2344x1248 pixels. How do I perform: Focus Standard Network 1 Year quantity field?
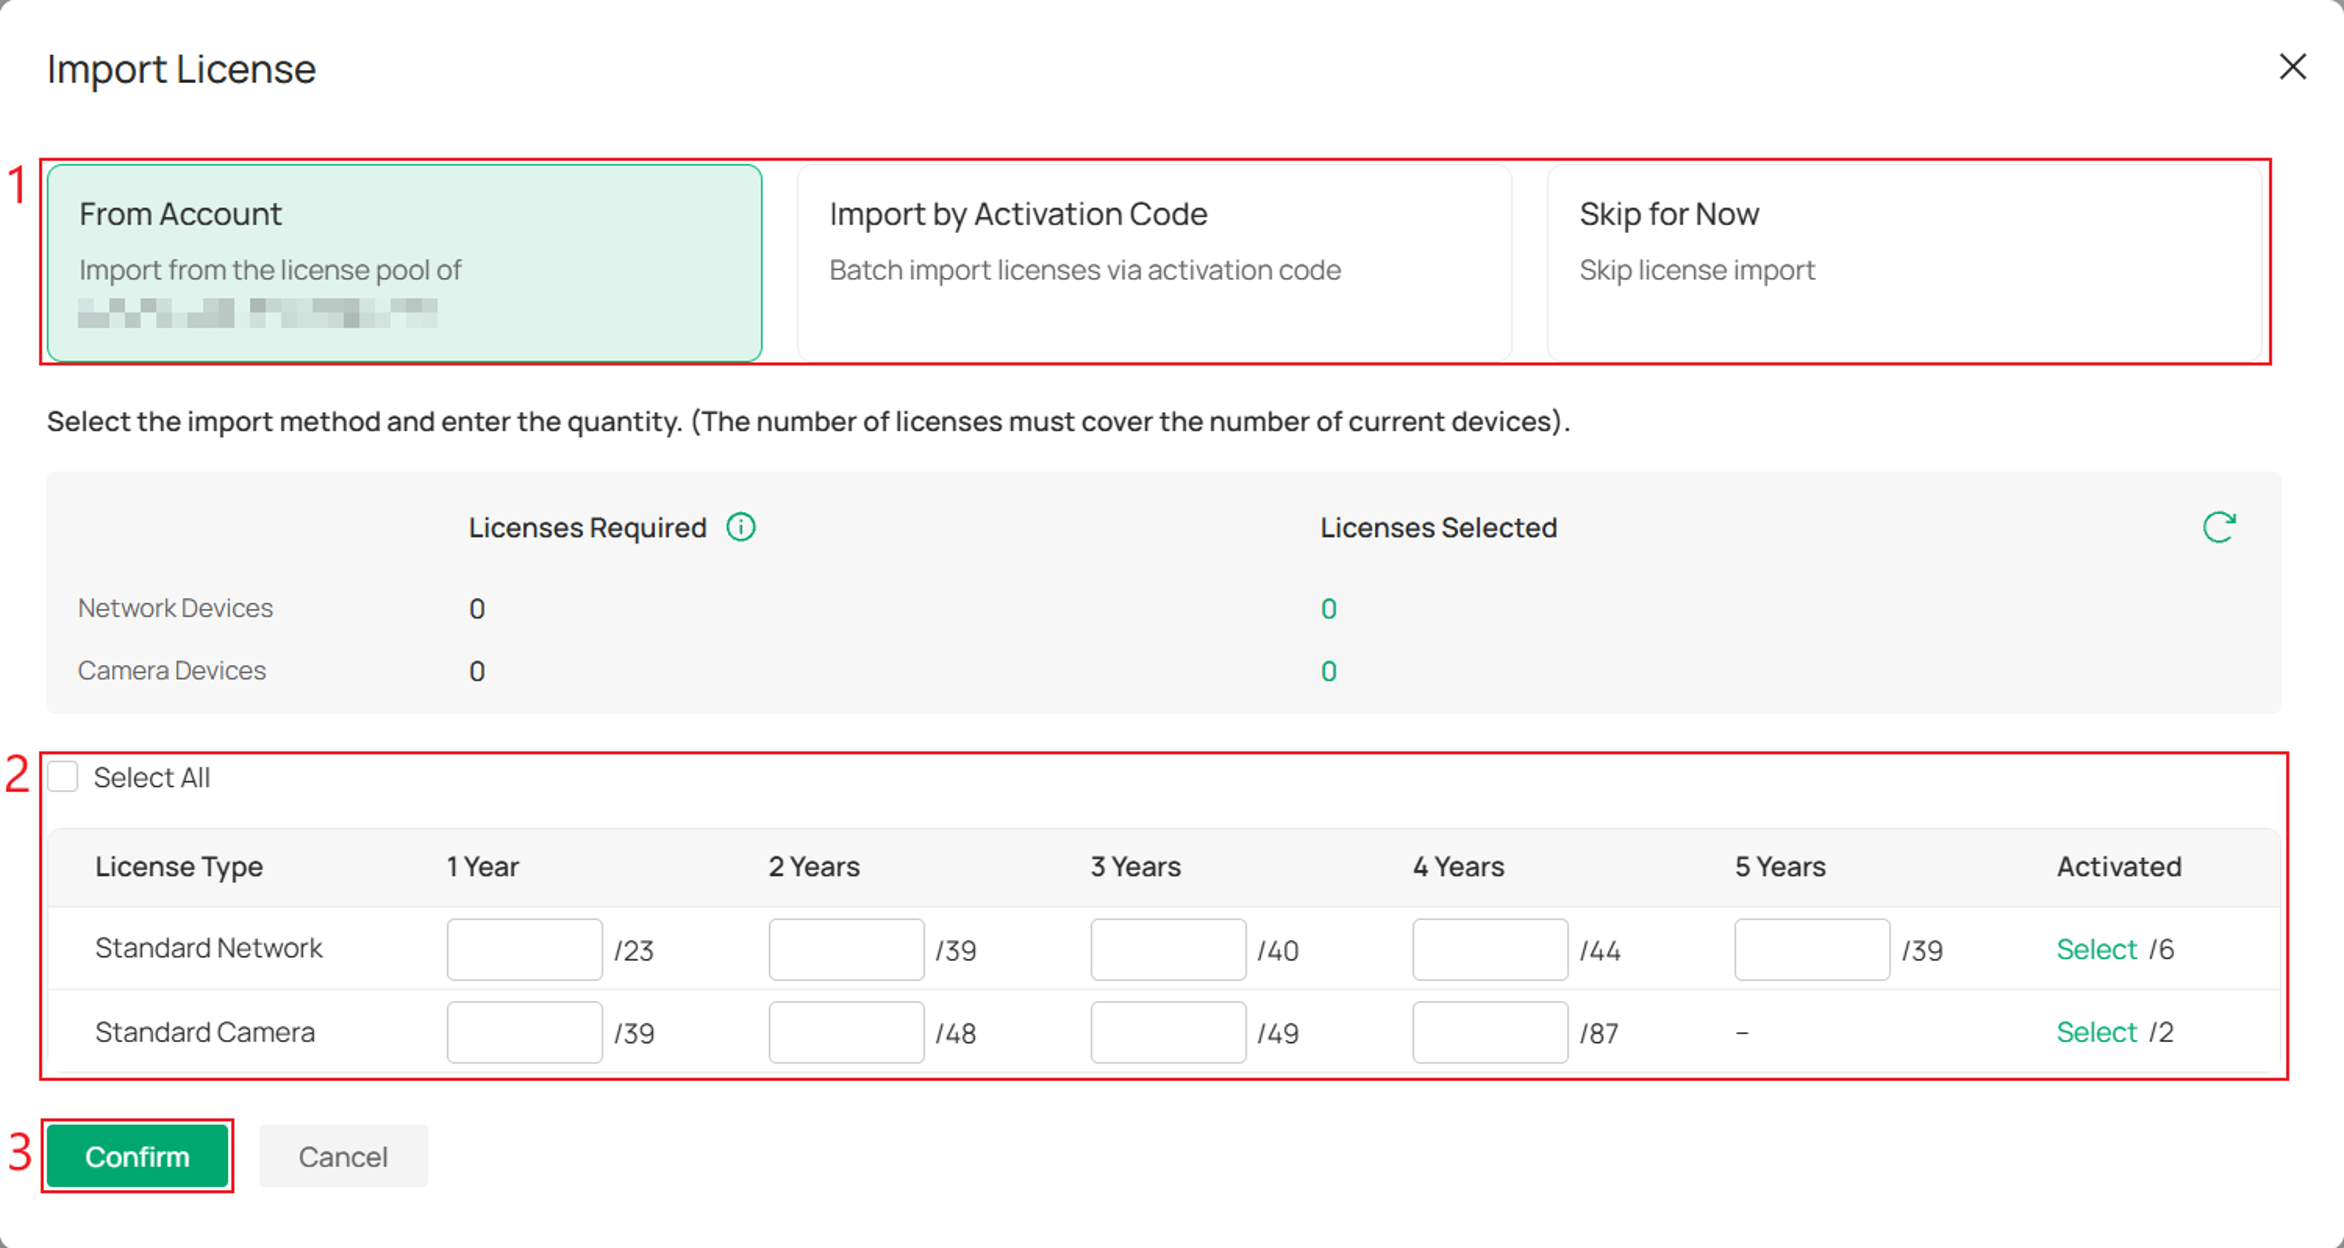click(524, 949)
